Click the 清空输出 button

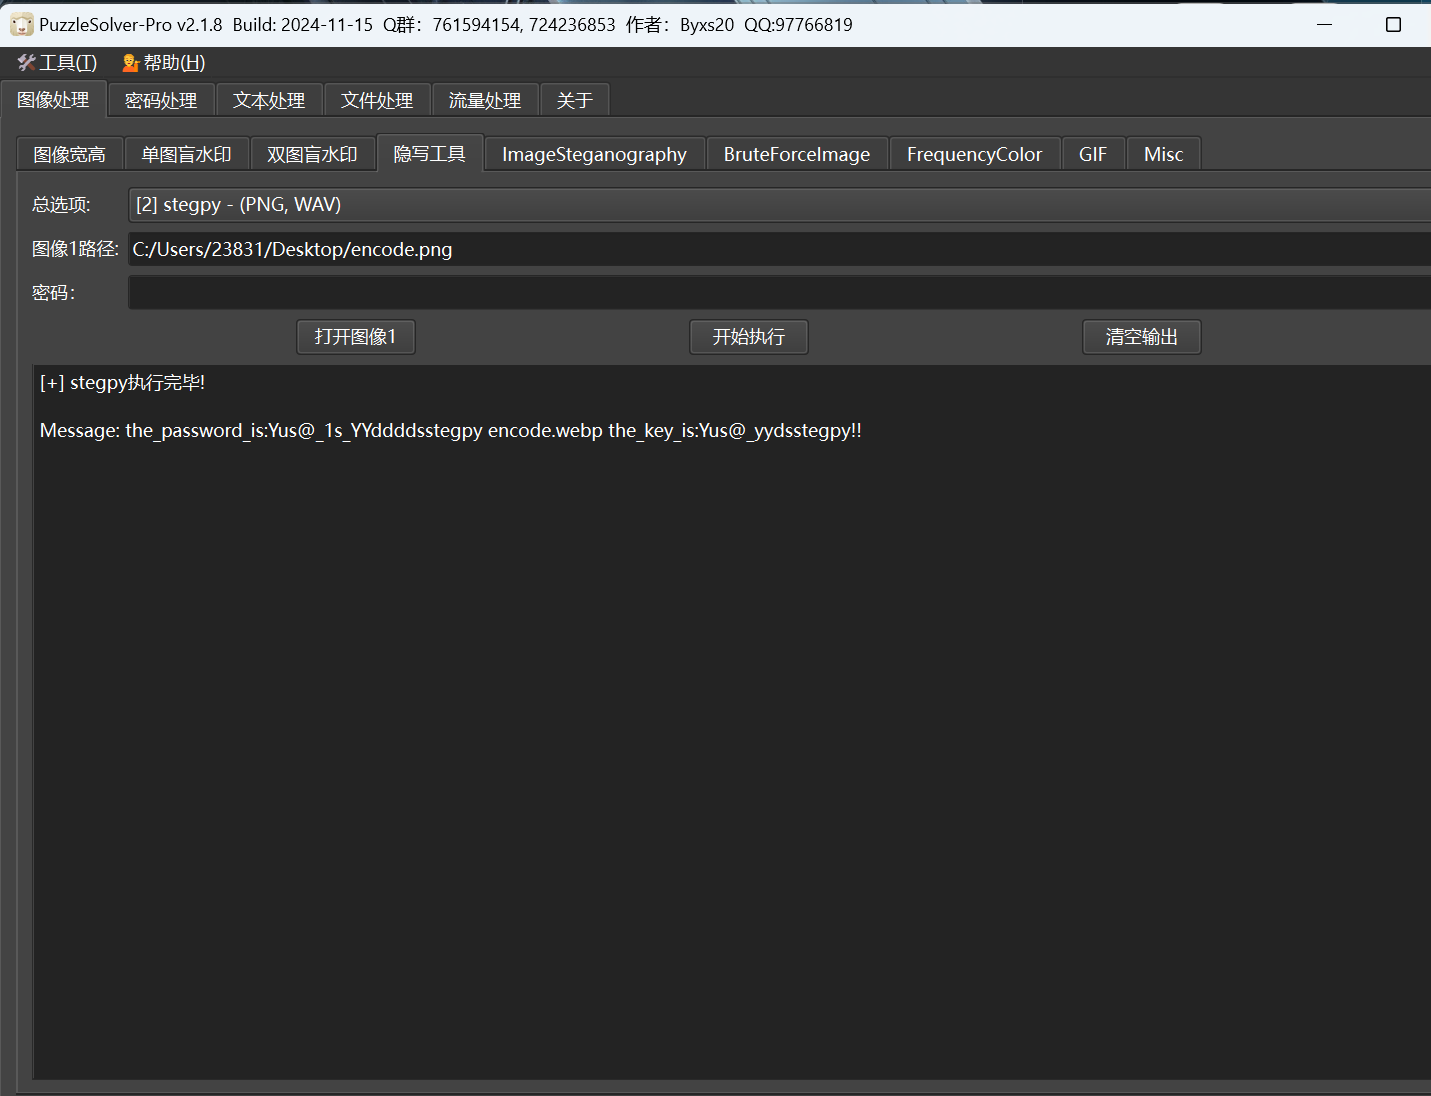(x=1142, y=337)
